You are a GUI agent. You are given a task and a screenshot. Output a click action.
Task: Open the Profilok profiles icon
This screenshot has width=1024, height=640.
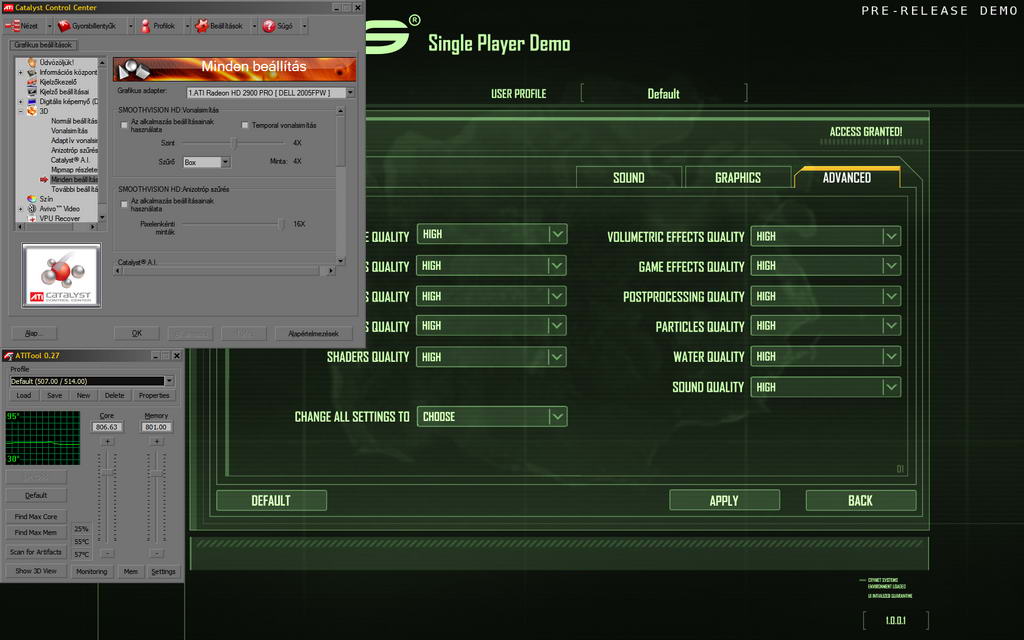point(143,26)
